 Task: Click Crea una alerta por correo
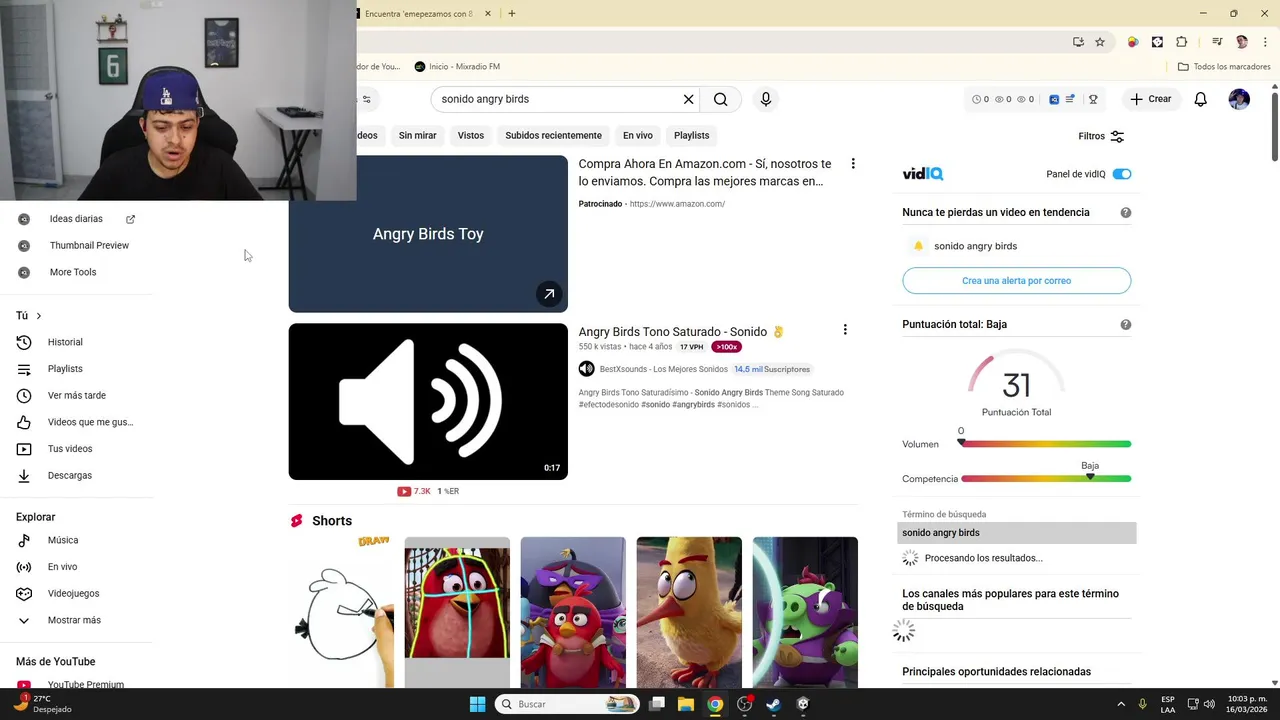(x=1016, y=281)
